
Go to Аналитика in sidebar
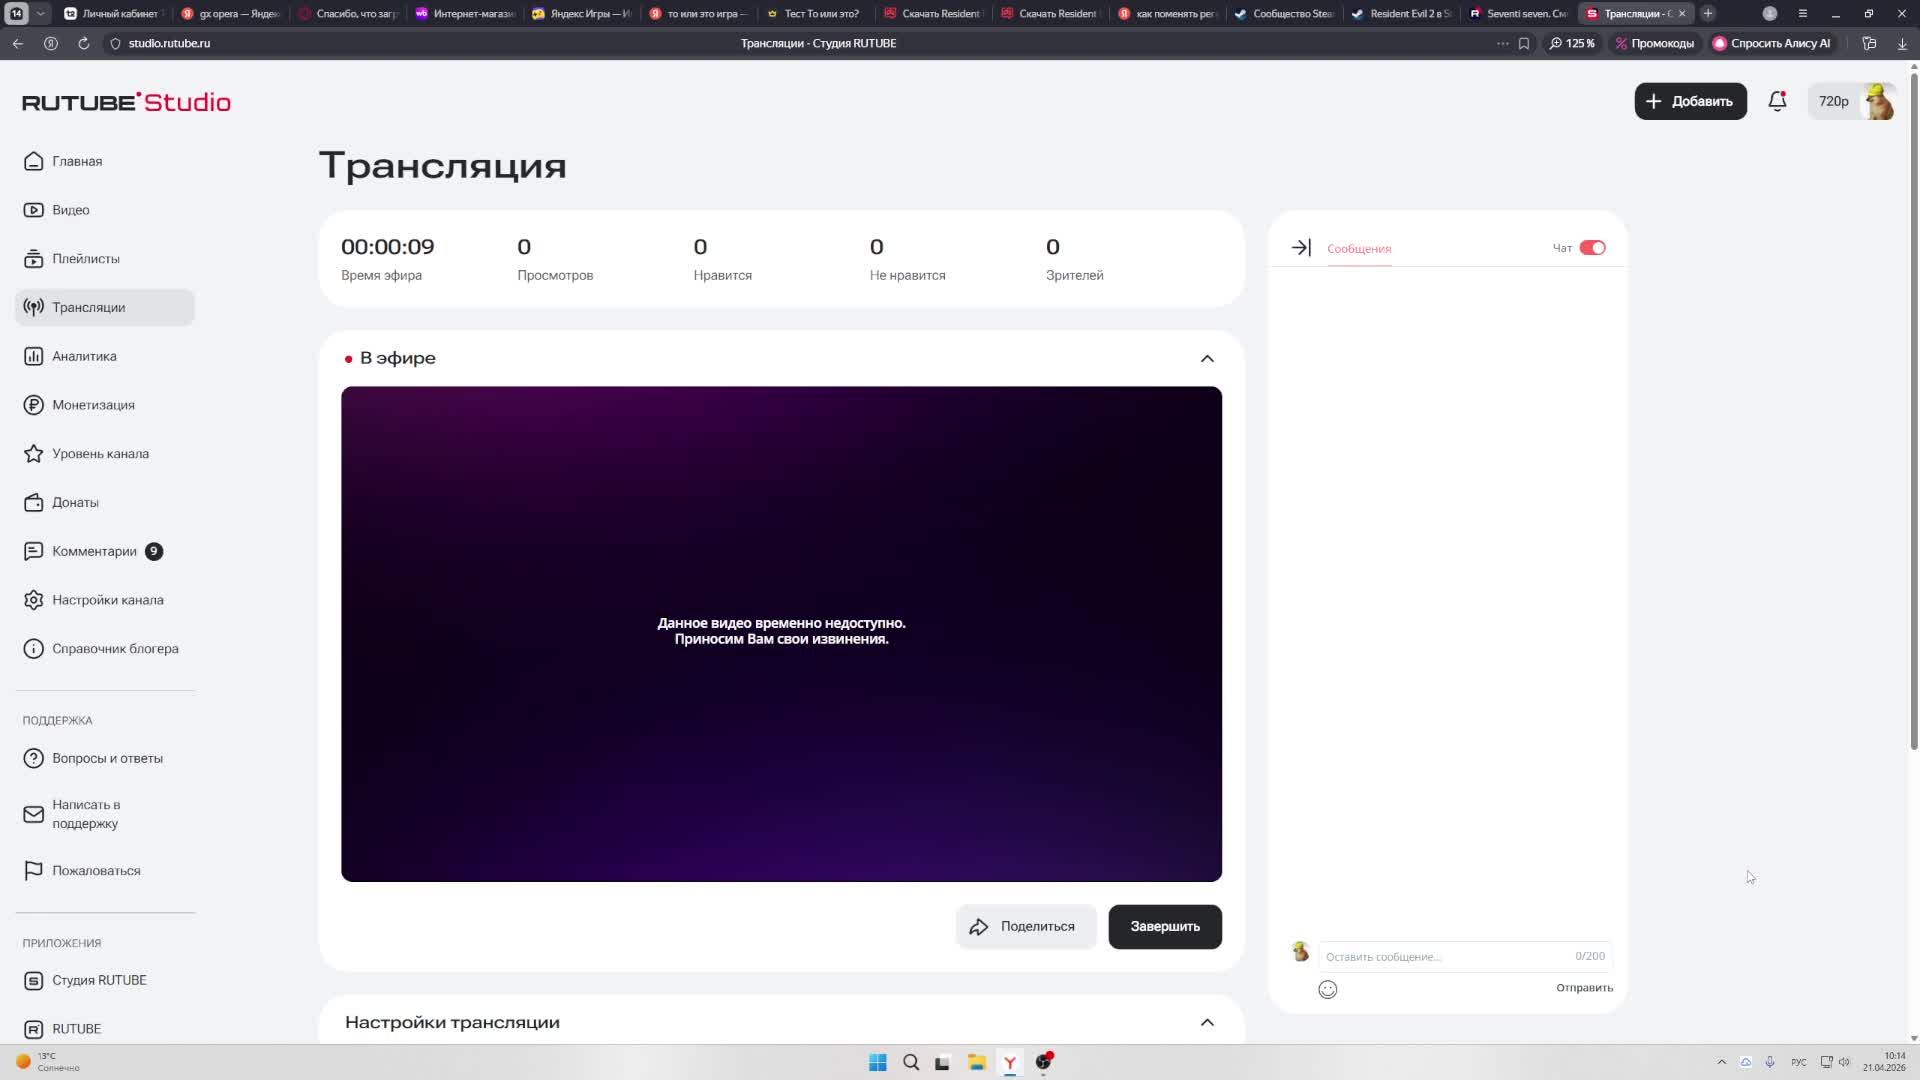[x=84, y=356]
